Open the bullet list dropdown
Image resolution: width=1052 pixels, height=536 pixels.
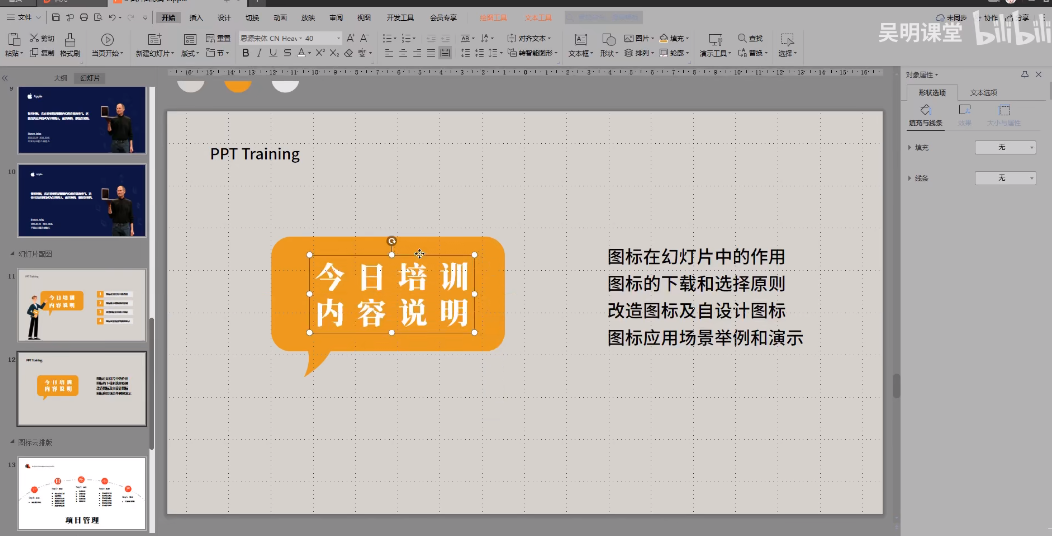396,38
